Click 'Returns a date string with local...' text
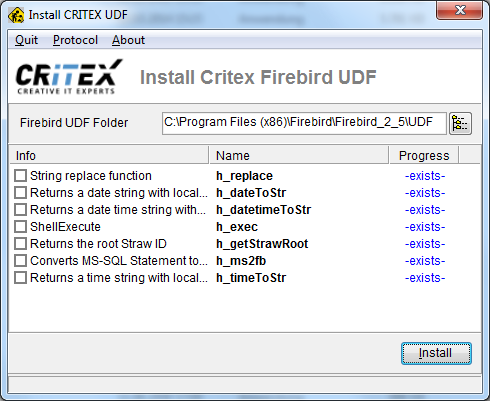The width and height of the screenshot is (490, 401). [119, 193]
